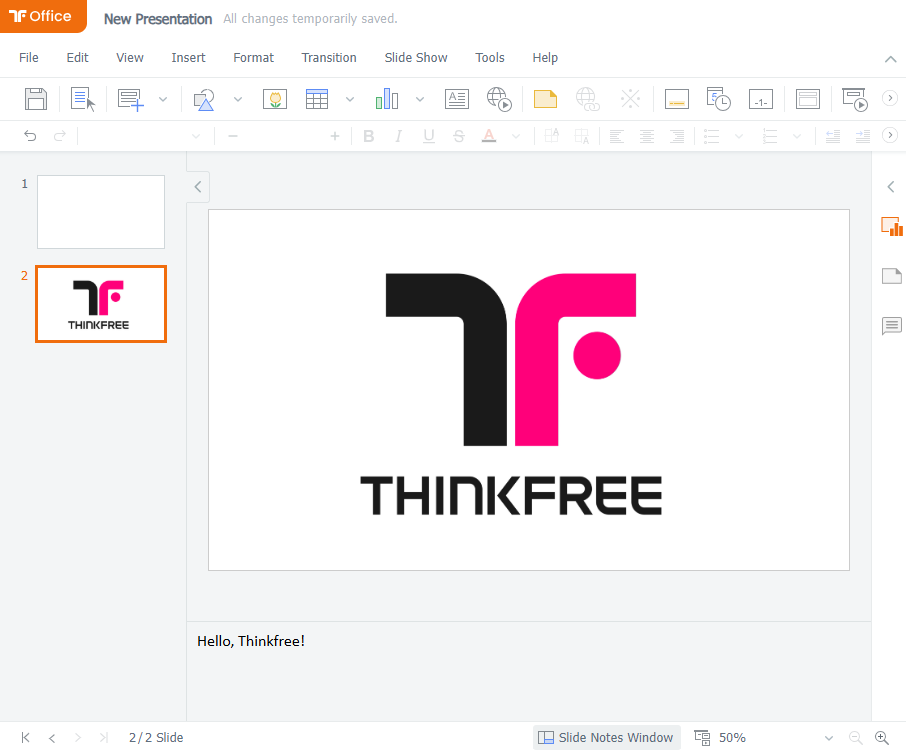This screenshot has width=906, height=751.
Task: Decrease font size with minus button
Action: [233, 136]
